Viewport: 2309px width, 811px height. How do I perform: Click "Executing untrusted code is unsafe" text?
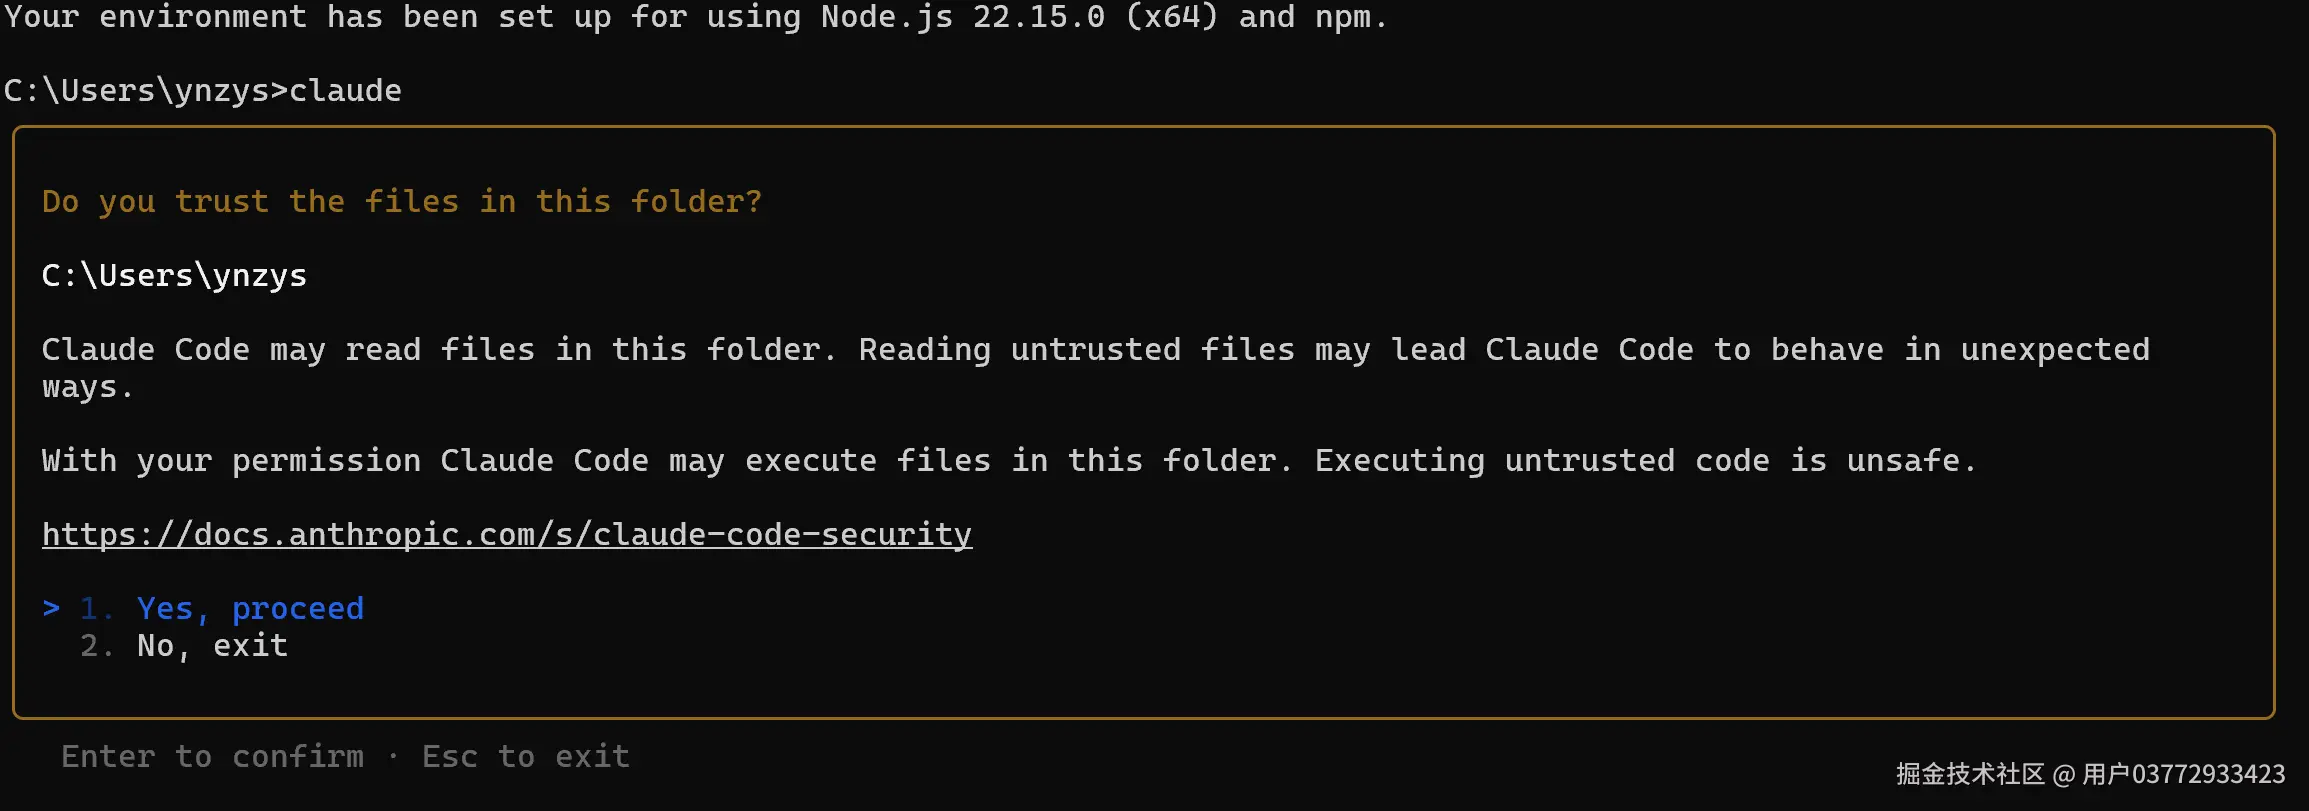[1644, 460]
